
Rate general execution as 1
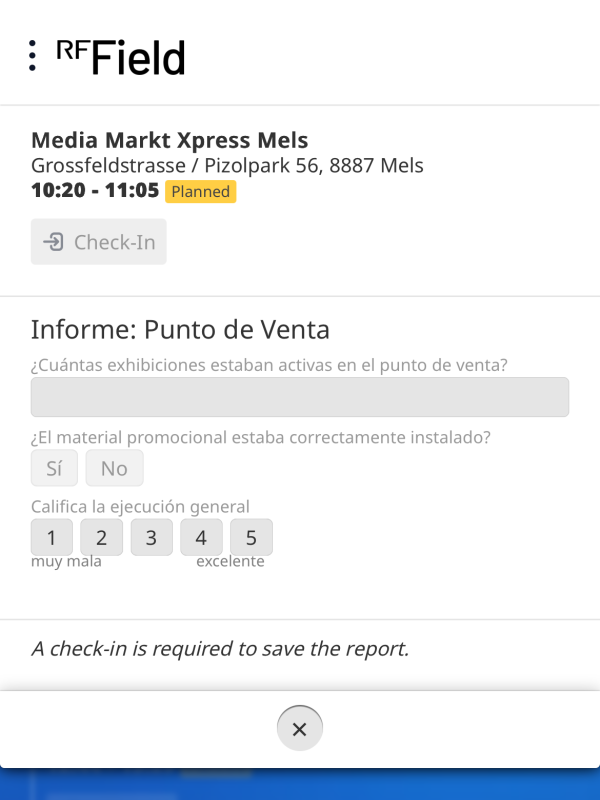(52, 538)
